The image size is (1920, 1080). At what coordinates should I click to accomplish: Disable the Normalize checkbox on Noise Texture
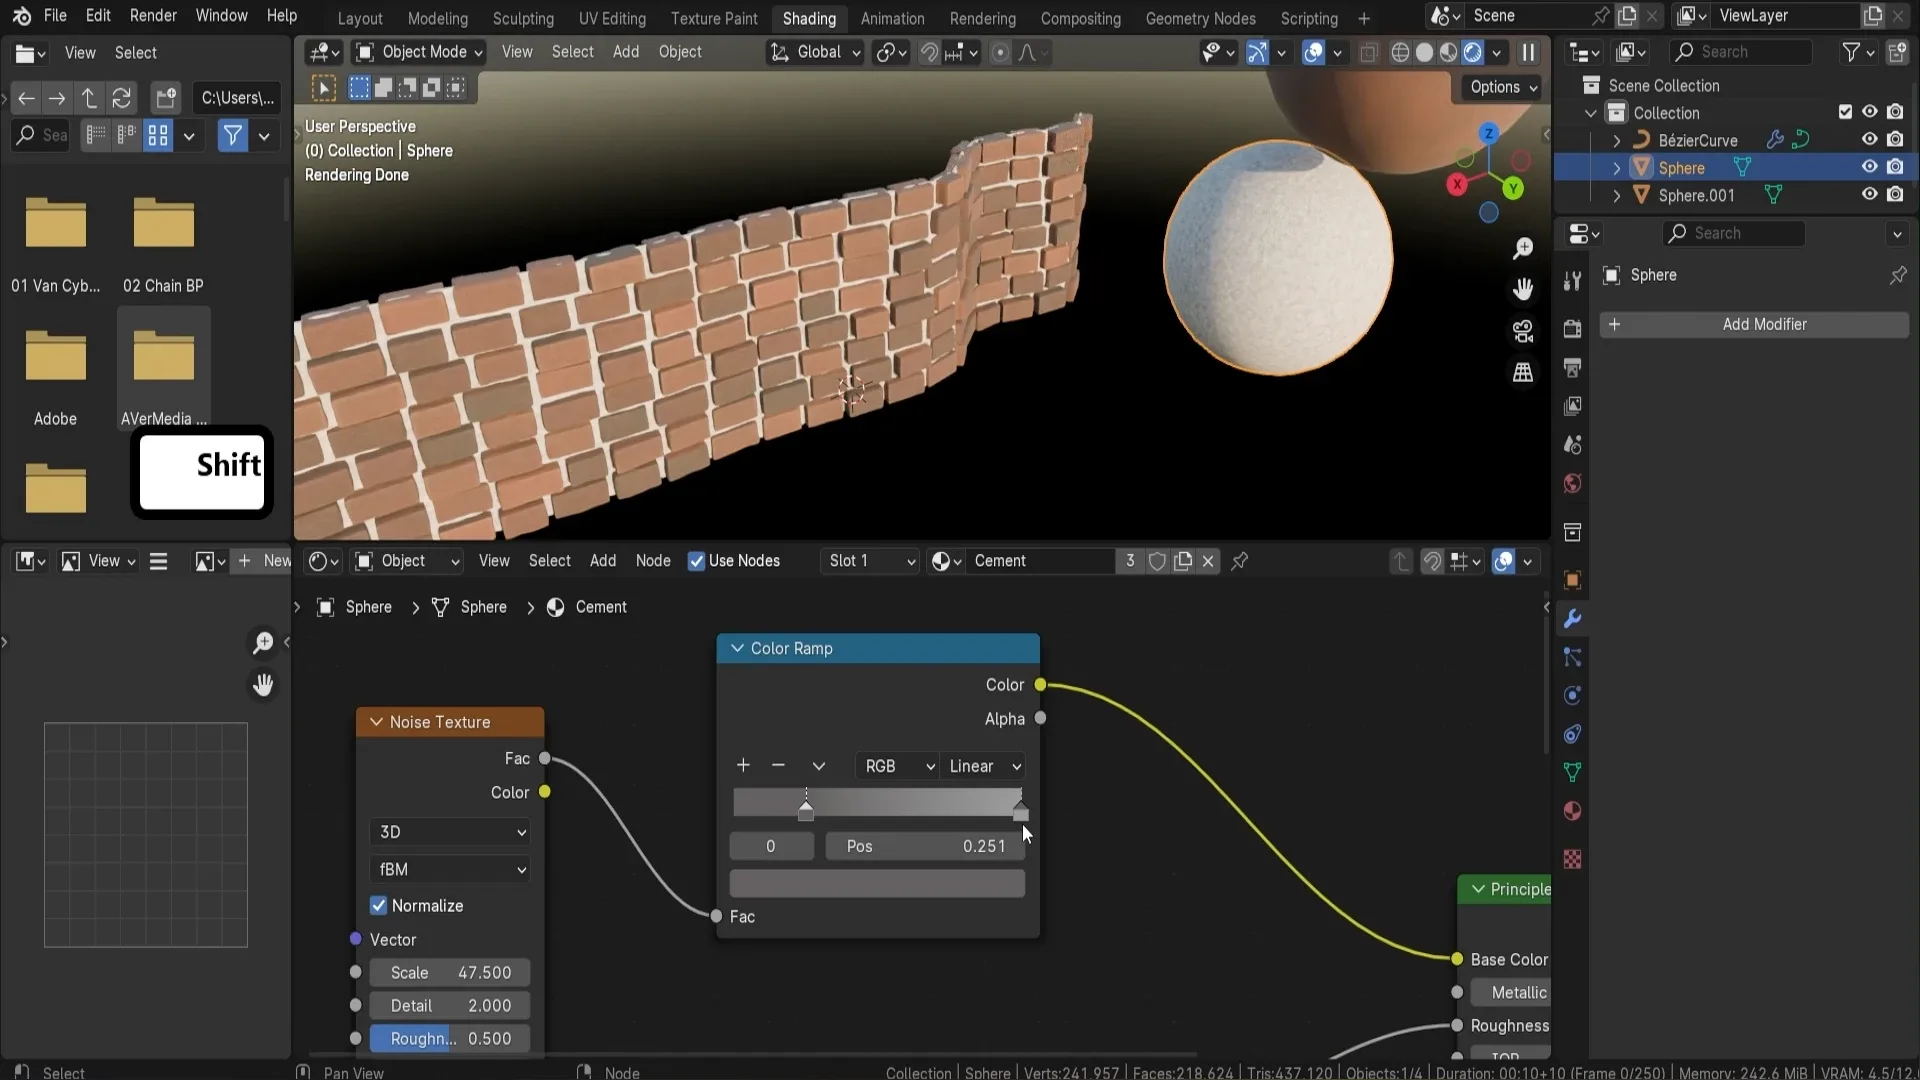tap(379, 906)
